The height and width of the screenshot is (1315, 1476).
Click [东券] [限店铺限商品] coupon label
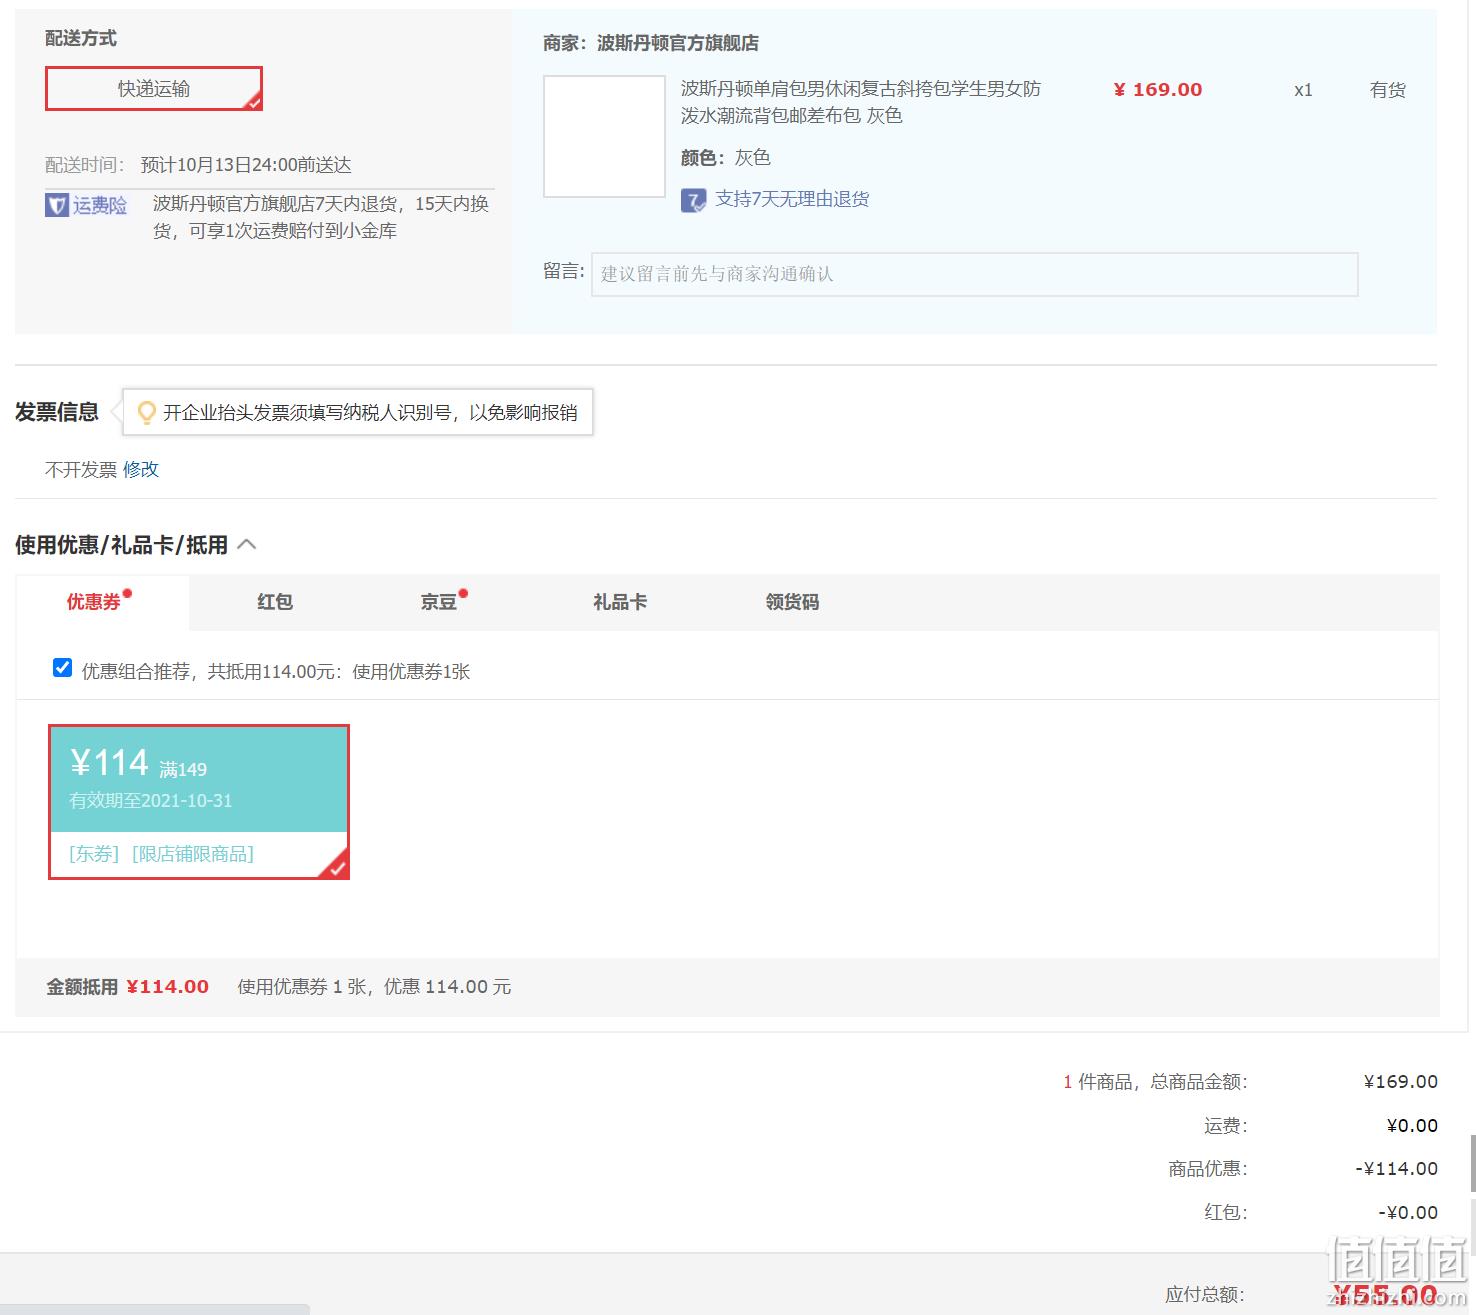pyautogui.click(x=162, y=854)
